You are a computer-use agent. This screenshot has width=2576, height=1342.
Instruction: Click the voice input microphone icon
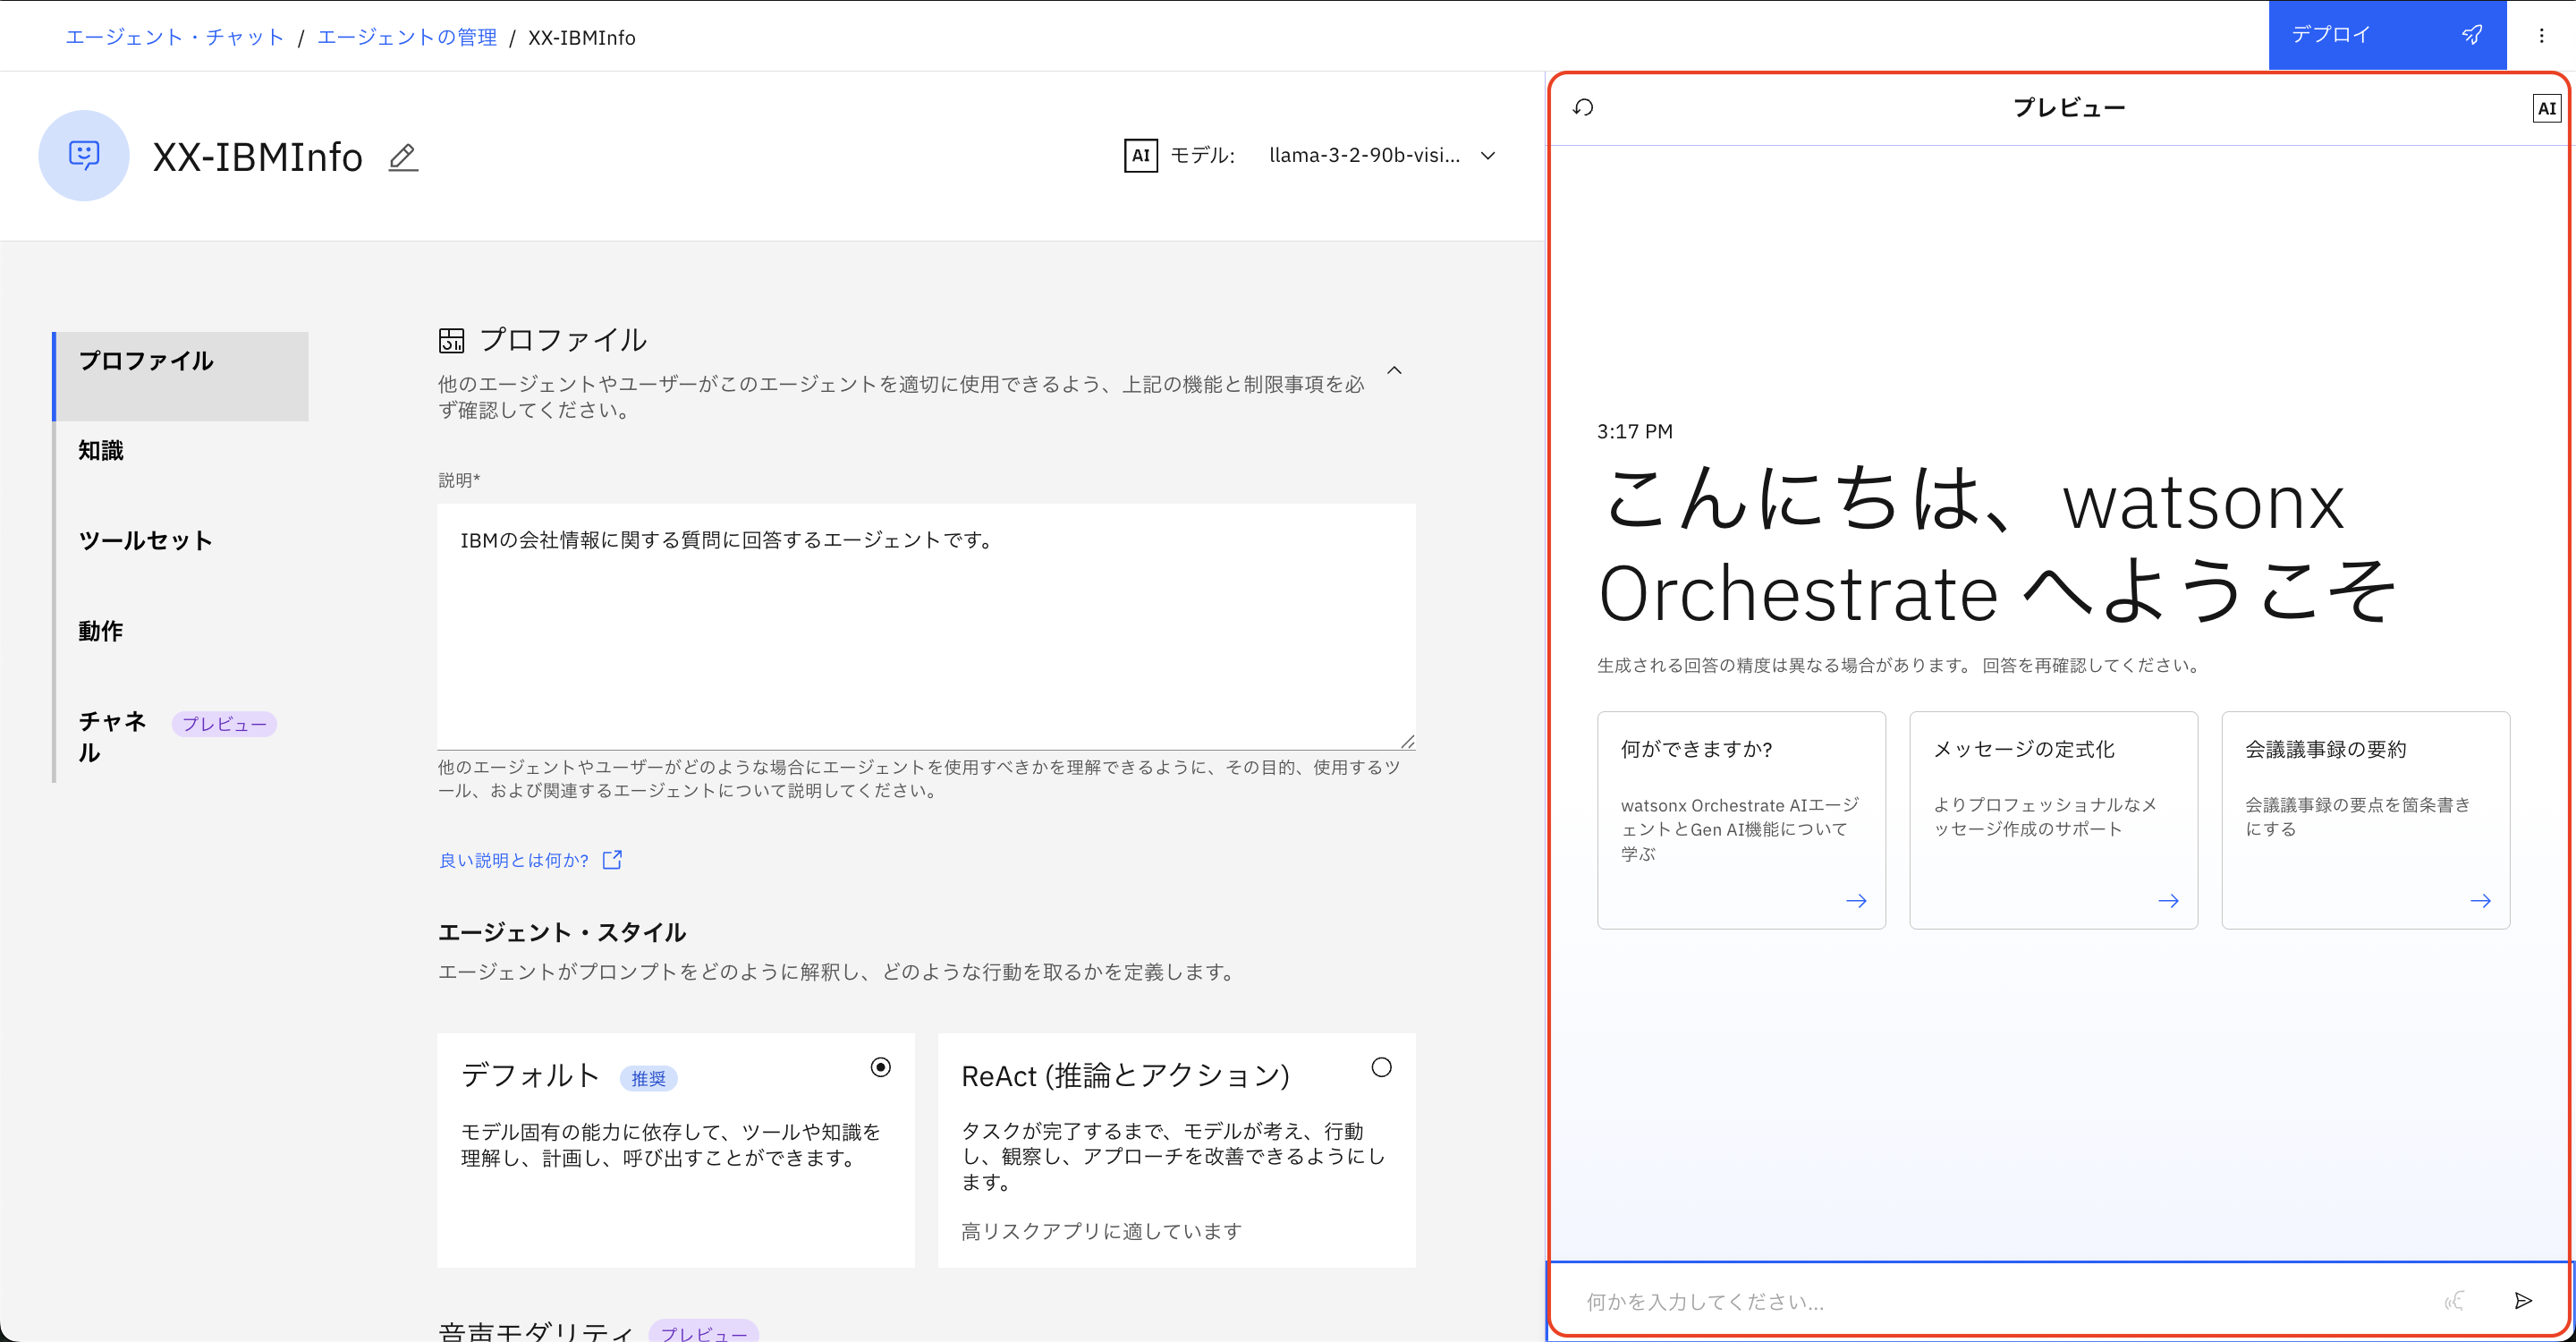[x=2454, y=1300]
